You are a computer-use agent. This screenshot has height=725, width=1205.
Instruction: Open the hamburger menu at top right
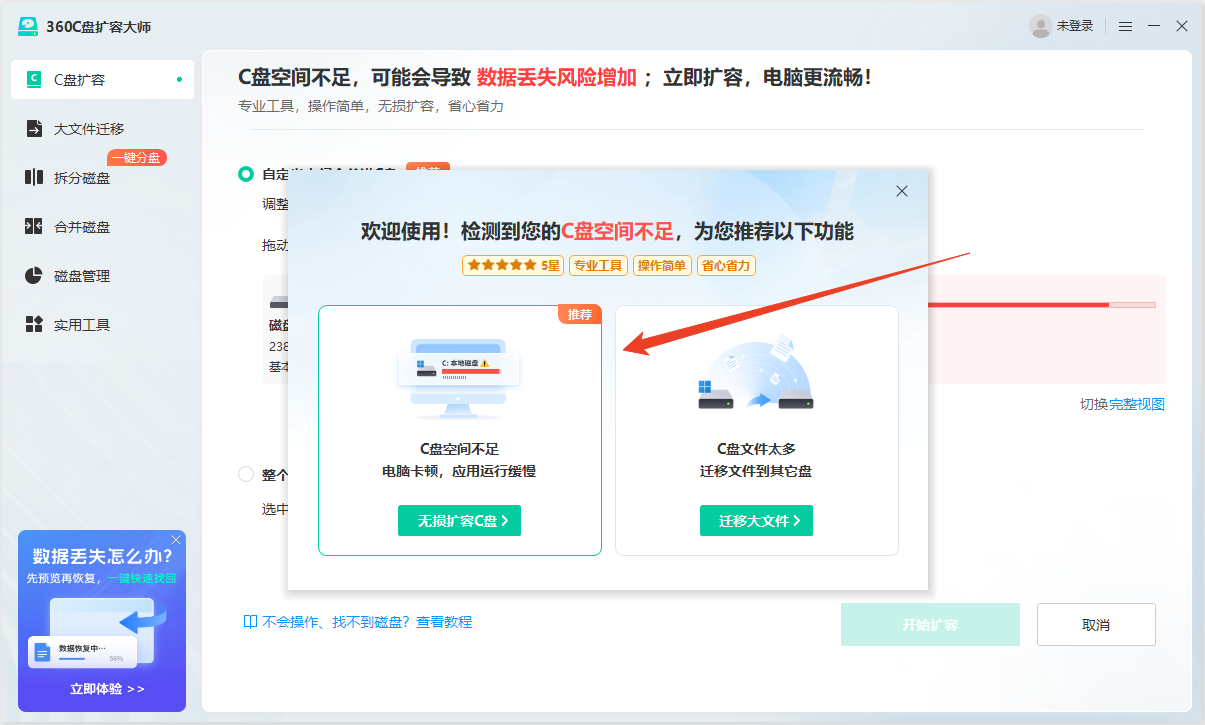1124,26
